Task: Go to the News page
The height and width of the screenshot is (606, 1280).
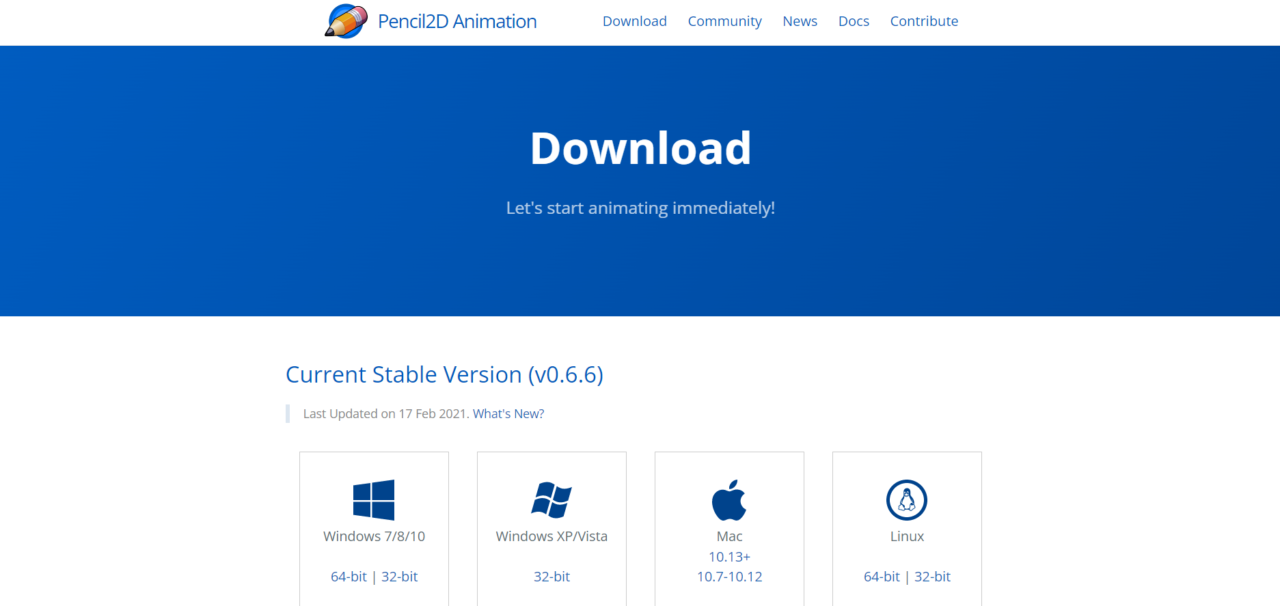Action: point(799,21)
